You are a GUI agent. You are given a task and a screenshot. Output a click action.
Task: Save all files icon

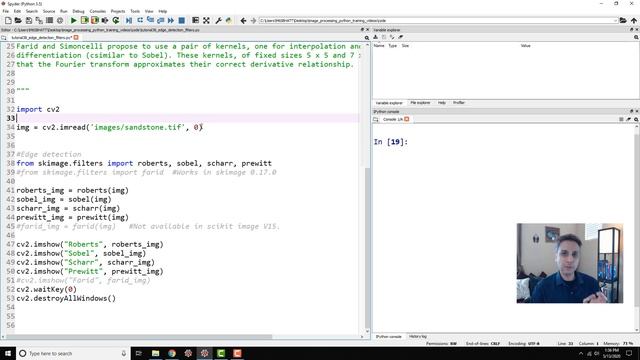(x=39, y=20)
